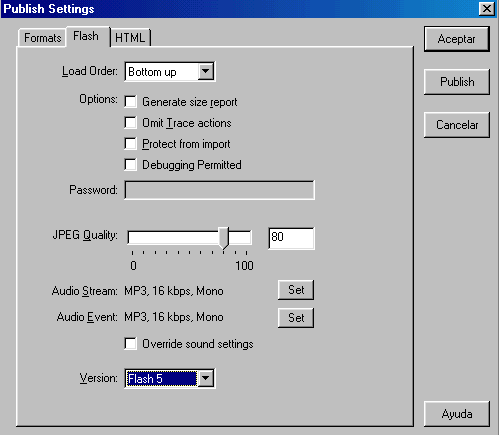The width and height of the screenshot is (500, 435).
Task: Click the JPEG Quality slider thumb
Action: pyautogui.click(x=224, y=238)
